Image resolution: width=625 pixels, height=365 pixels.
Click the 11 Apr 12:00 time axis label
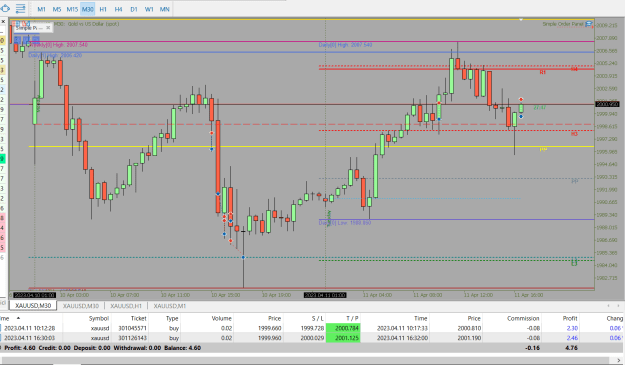478,295
